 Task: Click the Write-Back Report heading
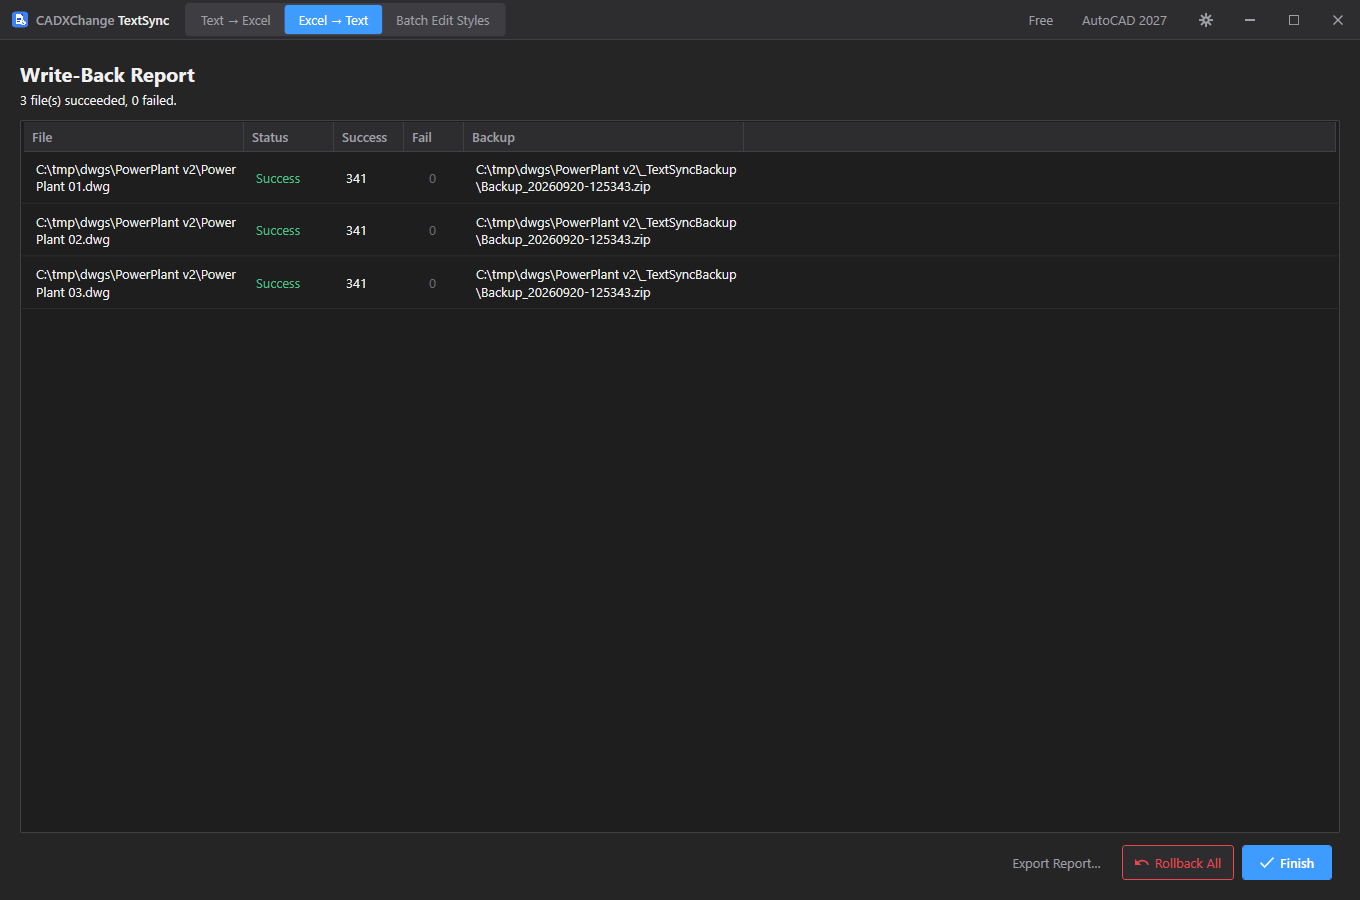(107, 75)
